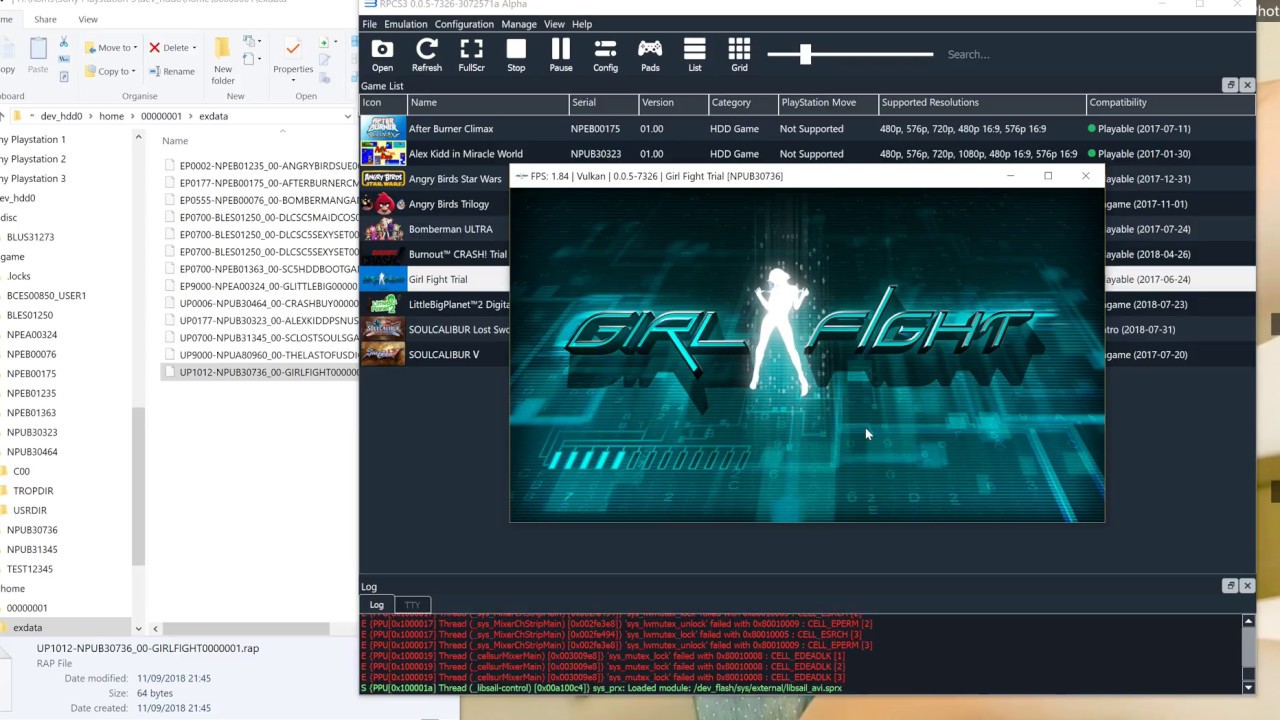Screen dimensions: 1280x720
Task: Sort game list by Serial column
Action: (x=603, y=102)
